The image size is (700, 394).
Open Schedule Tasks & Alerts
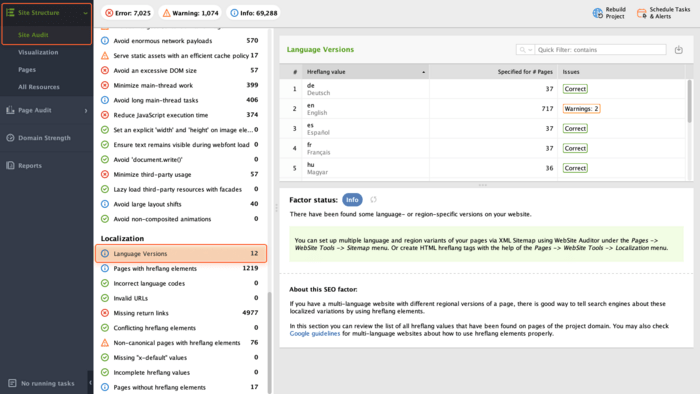point(663,13)
